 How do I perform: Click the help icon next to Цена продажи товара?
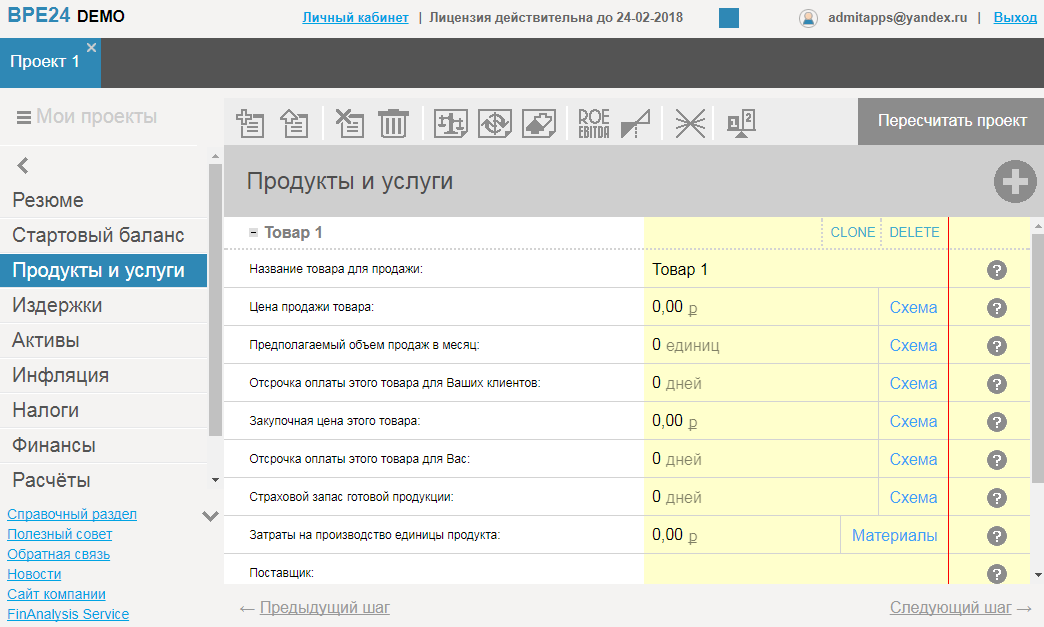996,307
